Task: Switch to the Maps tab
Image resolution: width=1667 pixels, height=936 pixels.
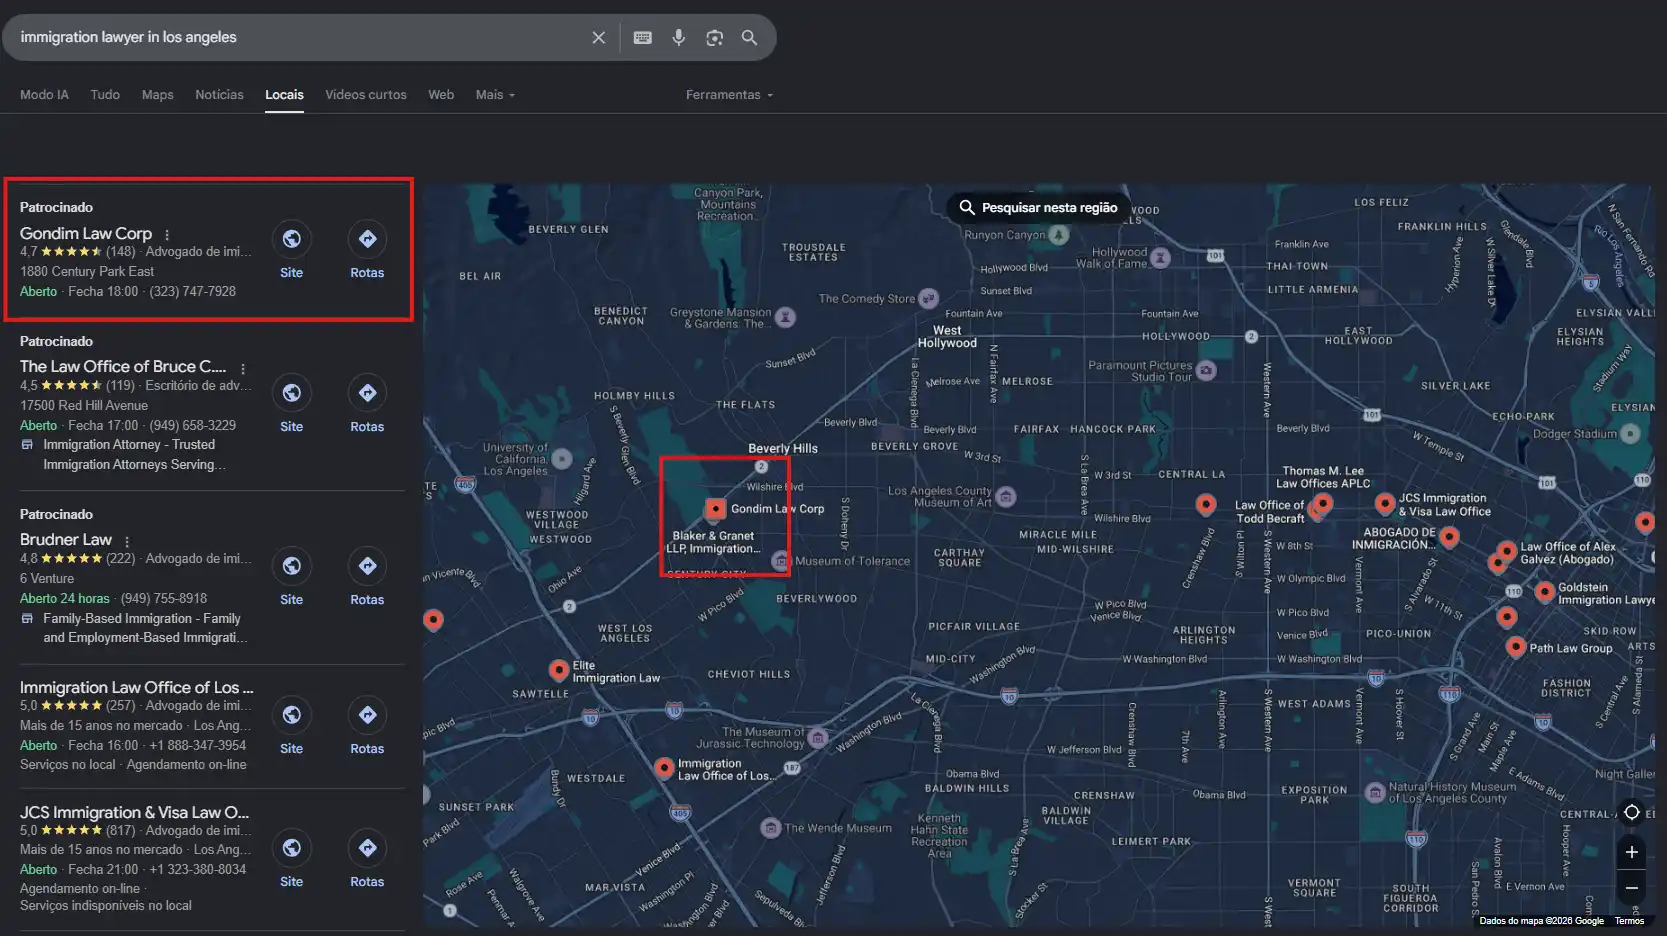Action: tap(157, 95)
